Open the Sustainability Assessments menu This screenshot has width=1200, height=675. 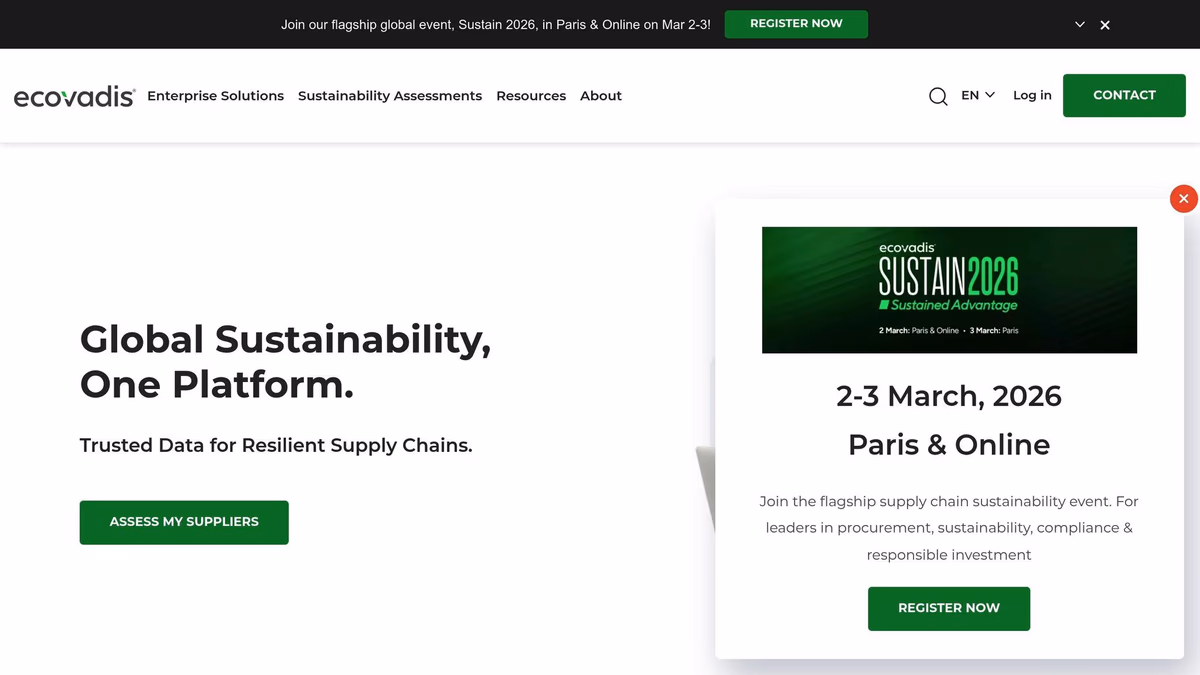[x=390, y=96]
